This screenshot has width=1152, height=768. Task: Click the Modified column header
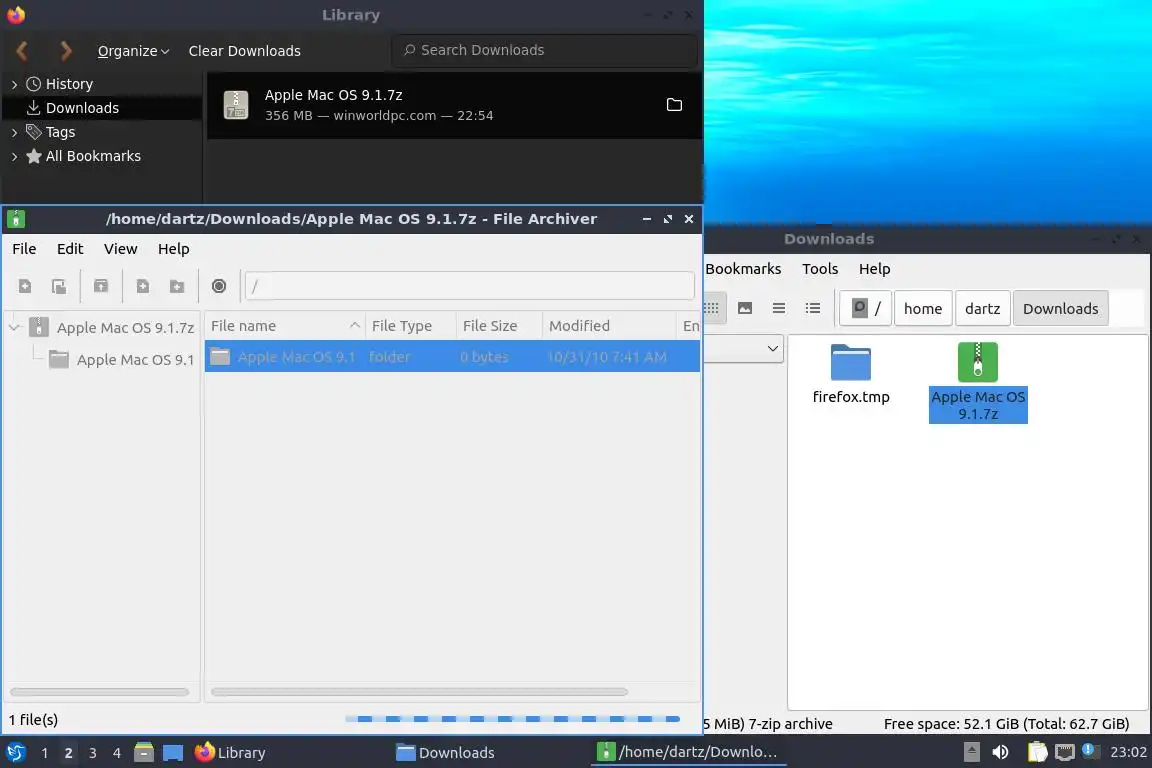click(608, 326)
